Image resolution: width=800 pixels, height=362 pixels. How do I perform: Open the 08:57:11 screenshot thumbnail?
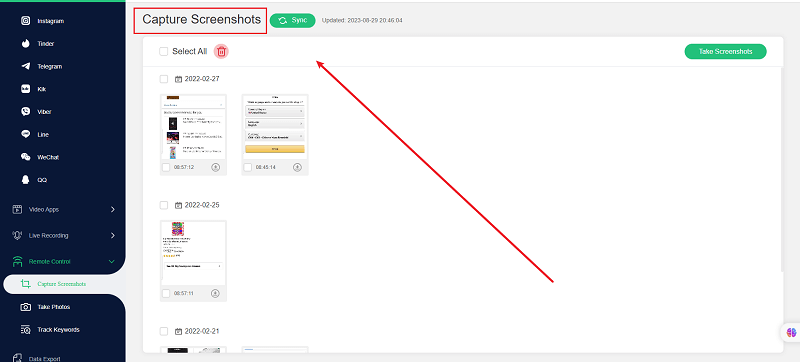coord(193,253)
